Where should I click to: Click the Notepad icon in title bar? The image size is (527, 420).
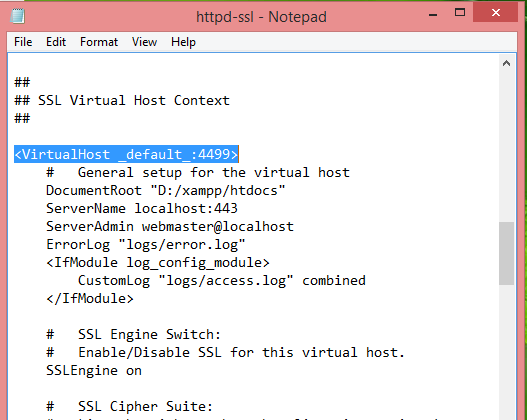[x=17, y=16]
